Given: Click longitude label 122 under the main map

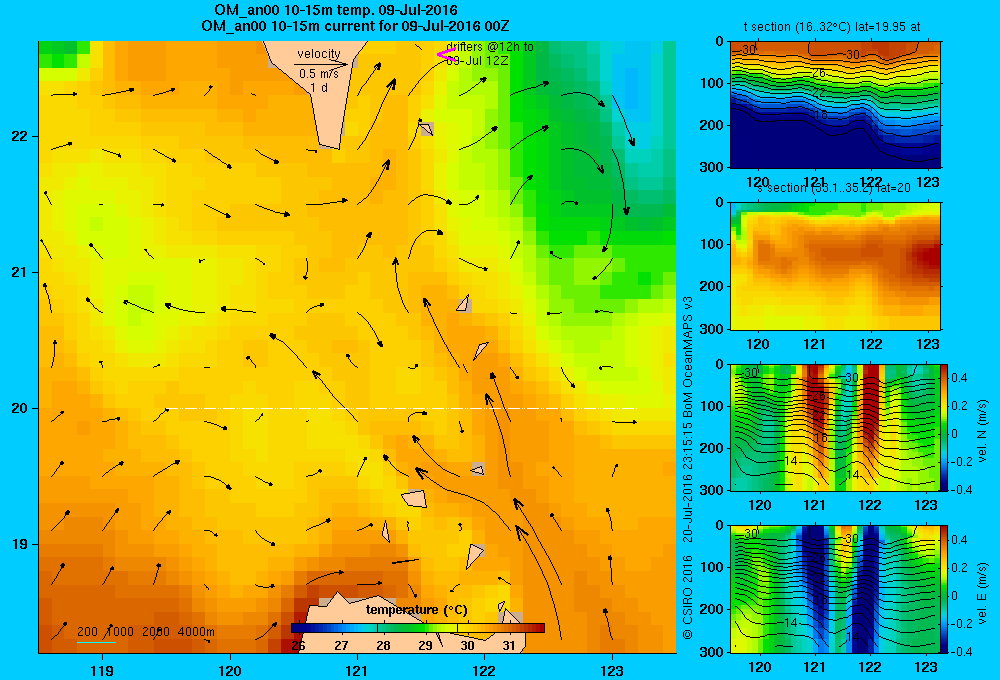Looking at the screenshot, I should point(484,671).
